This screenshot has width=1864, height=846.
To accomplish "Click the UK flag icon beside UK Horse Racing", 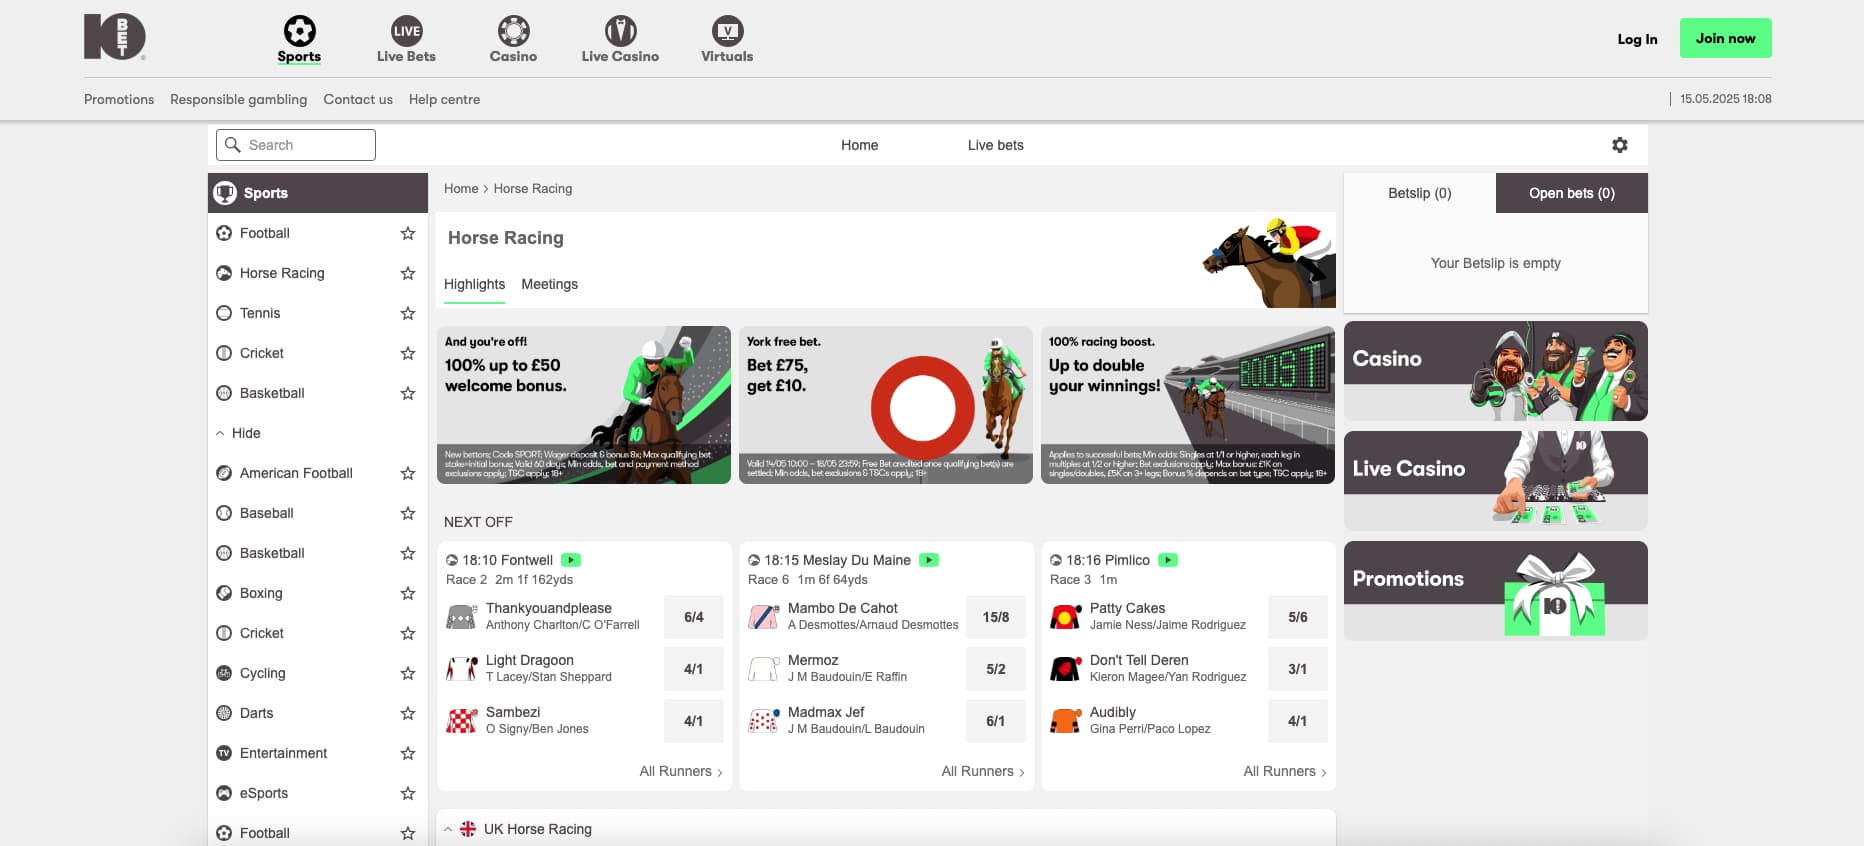I will [468, 829].
